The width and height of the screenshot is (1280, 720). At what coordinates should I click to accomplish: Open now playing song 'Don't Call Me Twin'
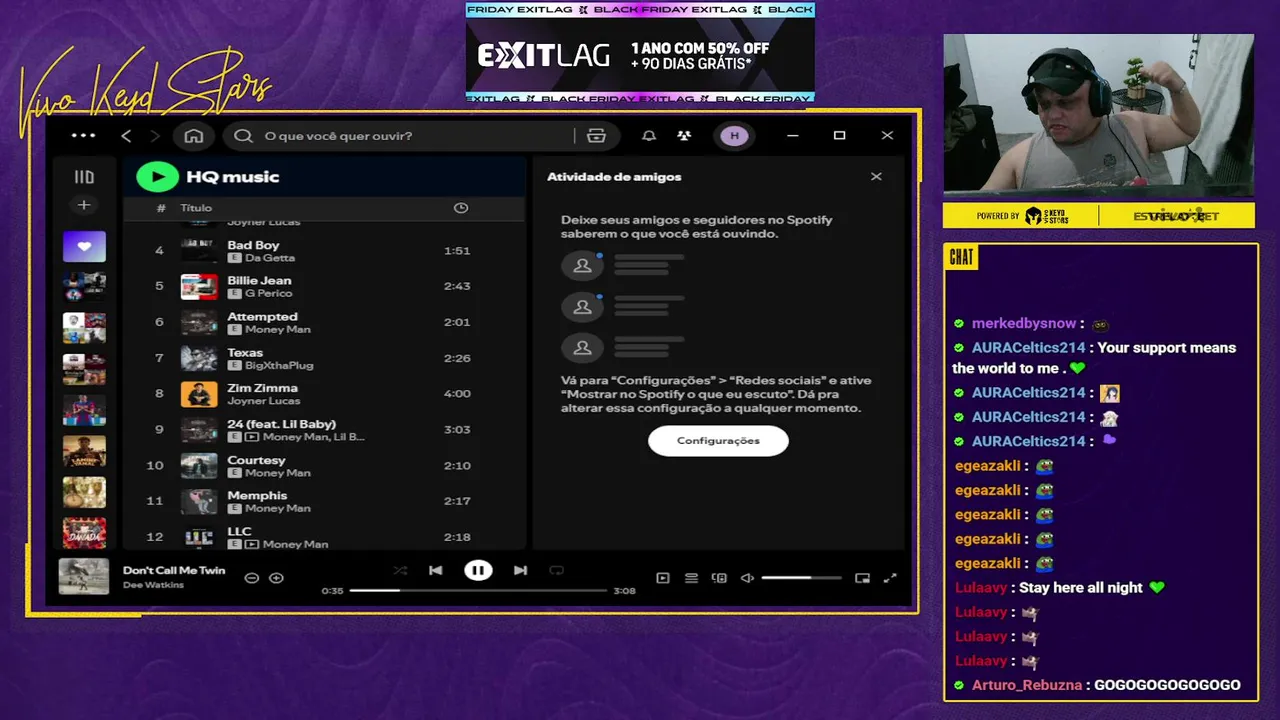point(174,570)
